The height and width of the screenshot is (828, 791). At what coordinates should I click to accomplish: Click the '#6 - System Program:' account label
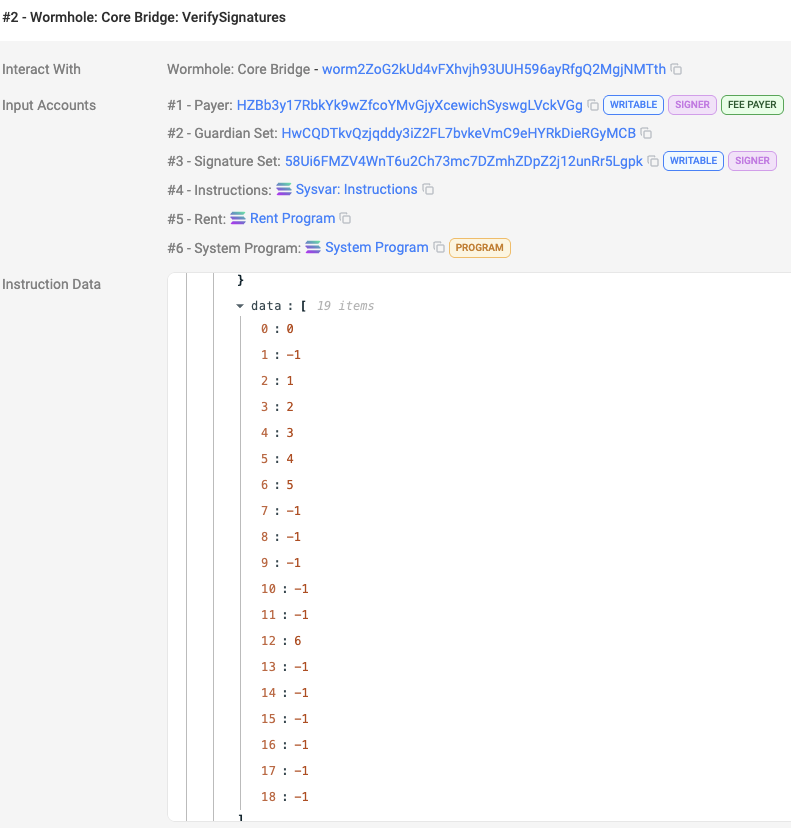[234, 248]
